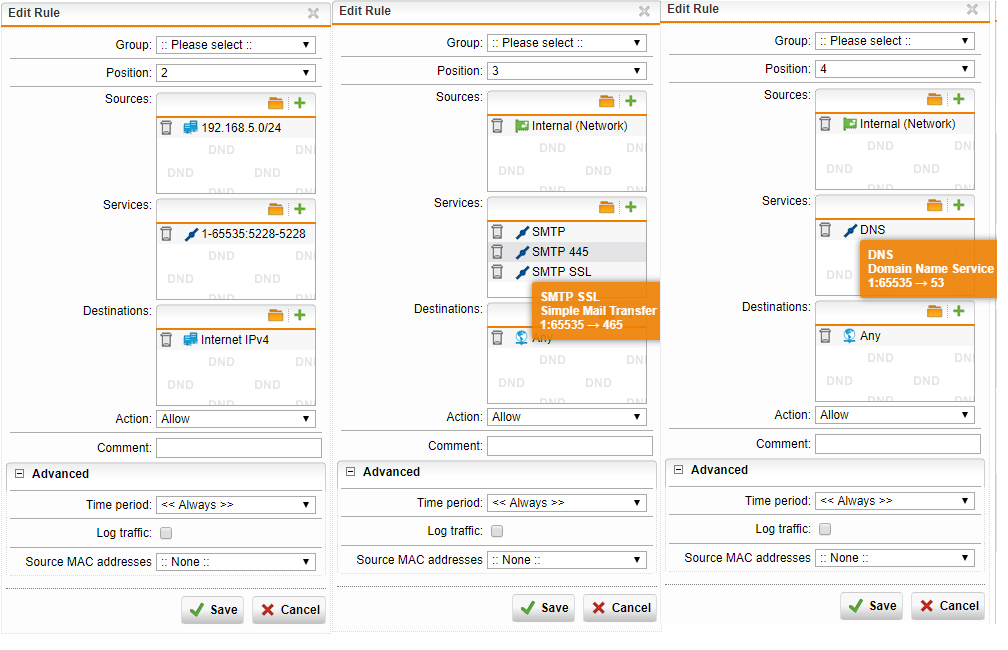The height and width of the screenshot is (650, 1008).
Task: Expand Group dropdown in Position 3 rule
Action: pos(566,43)
